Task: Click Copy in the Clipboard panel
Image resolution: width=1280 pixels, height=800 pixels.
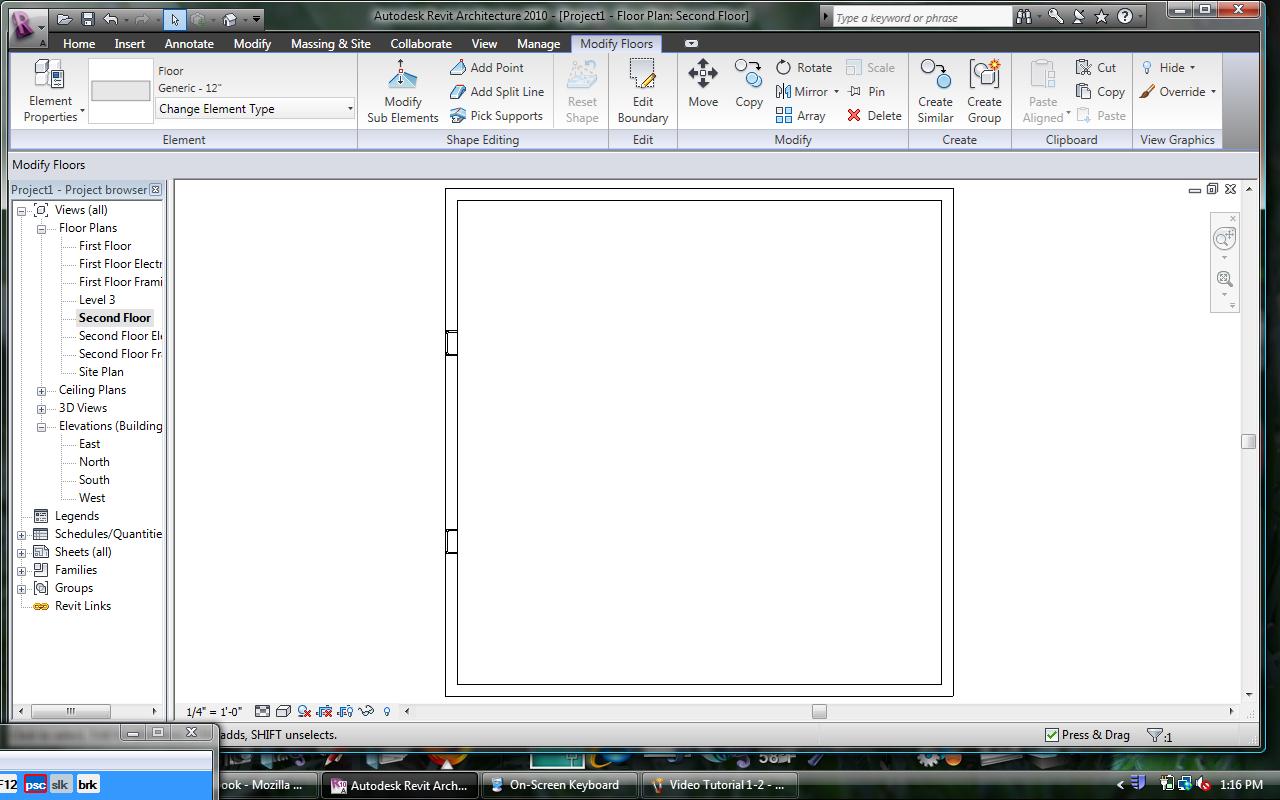Action: 1100,91
